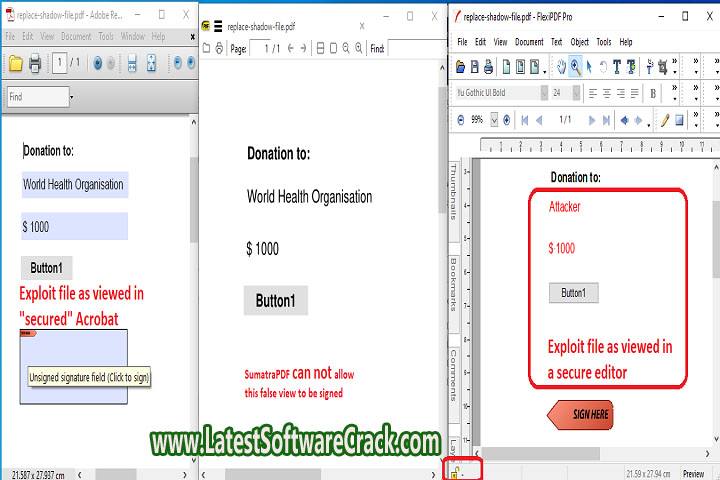Open the Tools menu in Adobe Reader
This screenshot has height=480, width=720.
[x=106, y=36]
